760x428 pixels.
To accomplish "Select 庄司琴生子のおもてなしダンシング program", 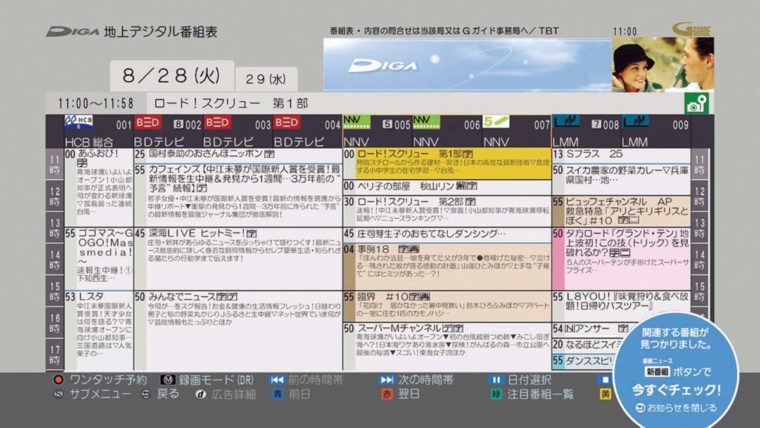I will pos(447,235).
